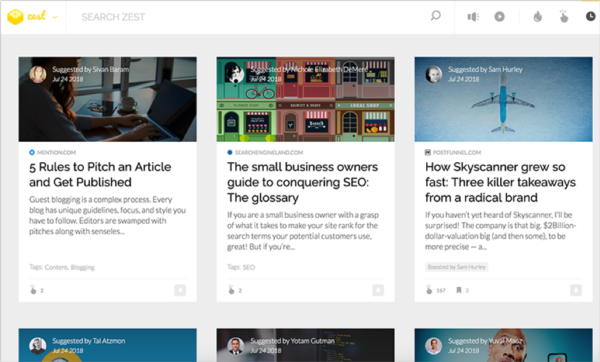600x362 pixels.
Task: Toggle bookmark on 5 Rules to Pitch card
Action: click(x=180, y=290)
